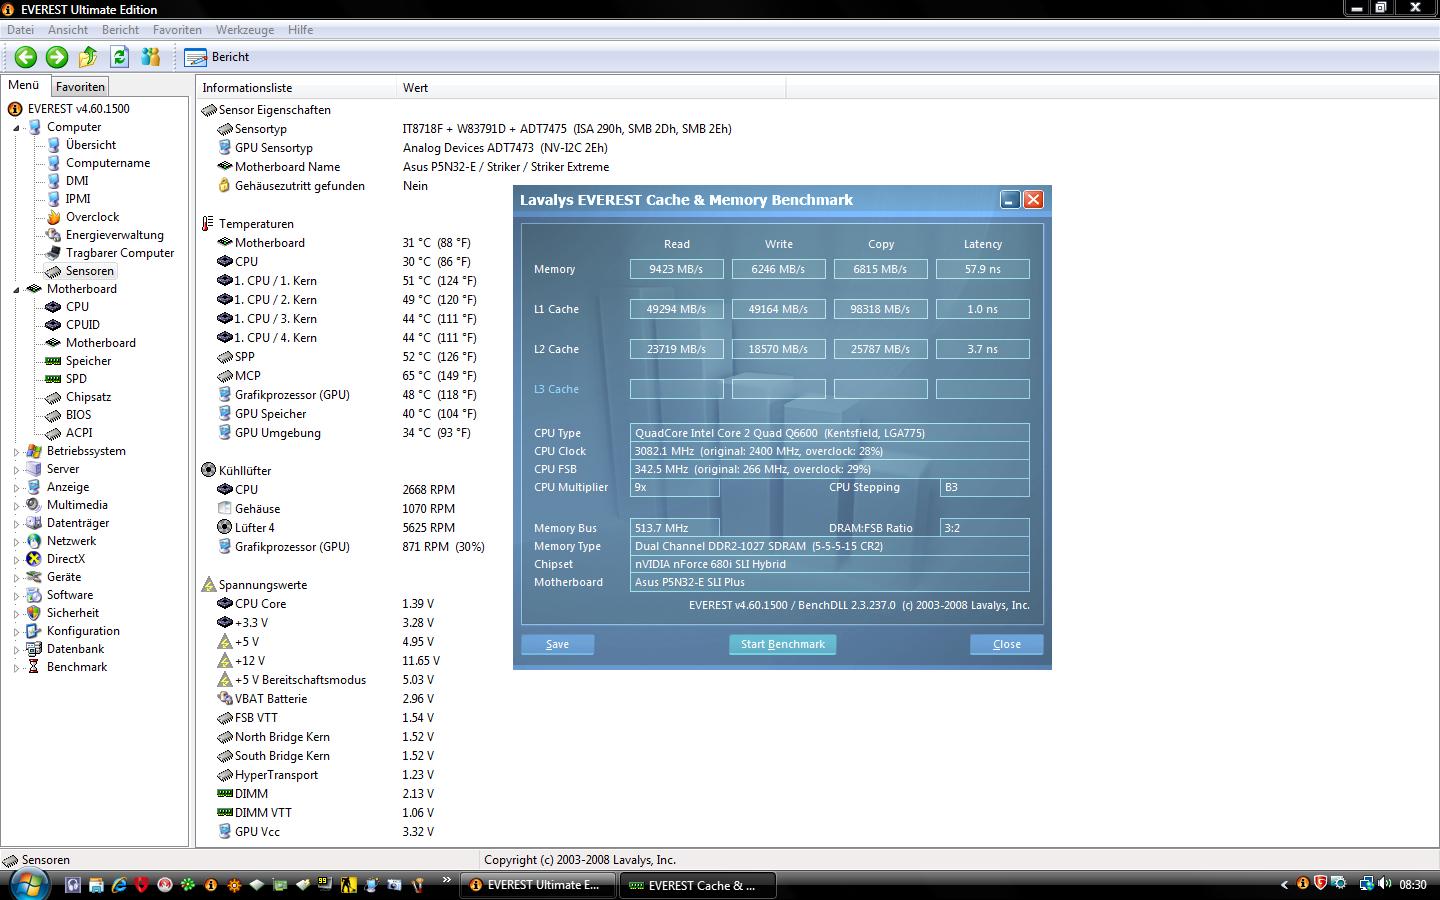Click Start Benchmark button
Screen dimensions: 1440x900
pyautogui.click(x=782, y=644)
